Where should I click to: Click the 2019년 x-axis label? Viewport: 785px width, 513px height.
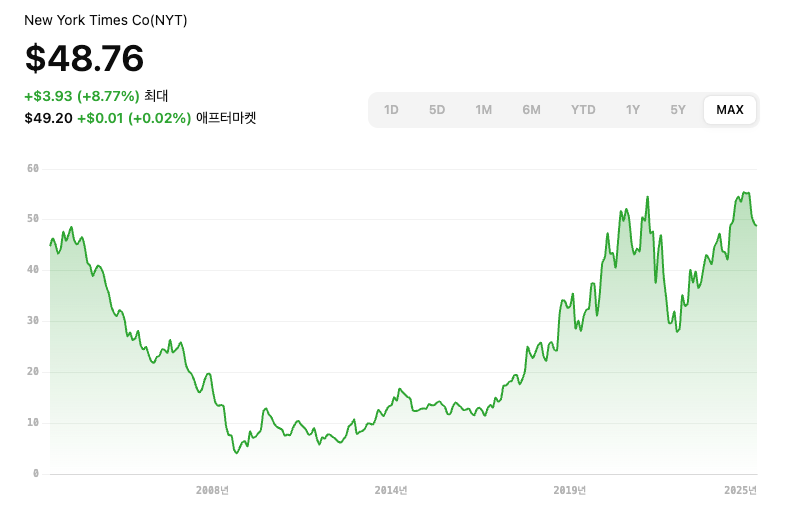(x=570, y=490)
